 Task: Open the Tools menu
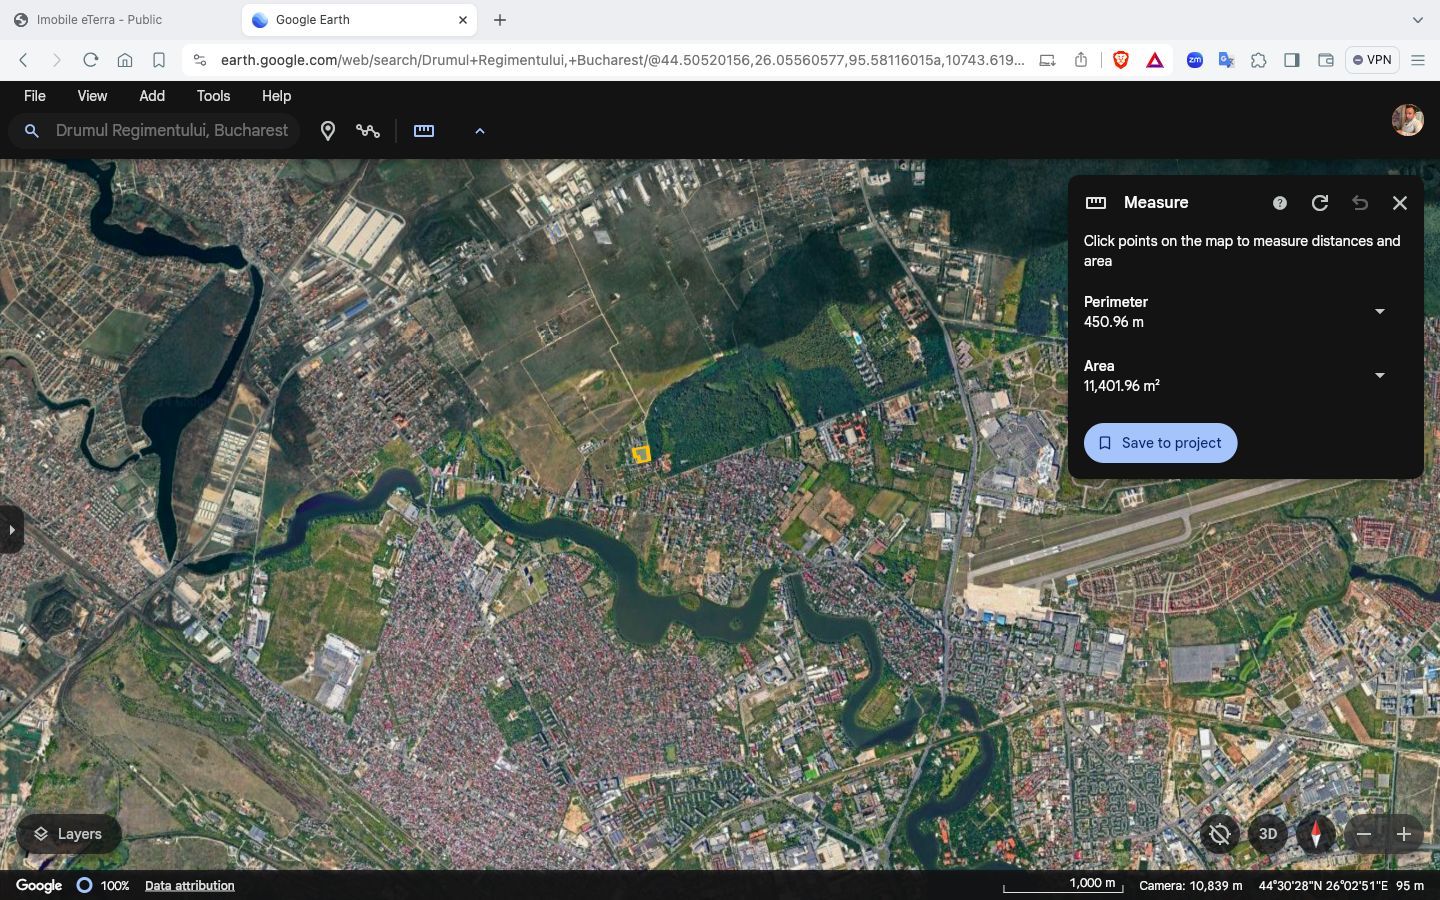pyautogui.click(x=213, y=96)
